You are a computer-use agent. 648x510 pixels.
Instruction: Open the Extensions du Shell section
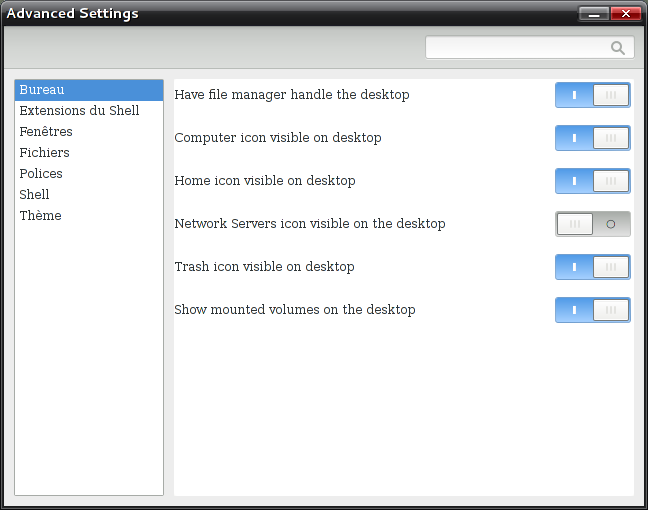(x=79, y=111)
